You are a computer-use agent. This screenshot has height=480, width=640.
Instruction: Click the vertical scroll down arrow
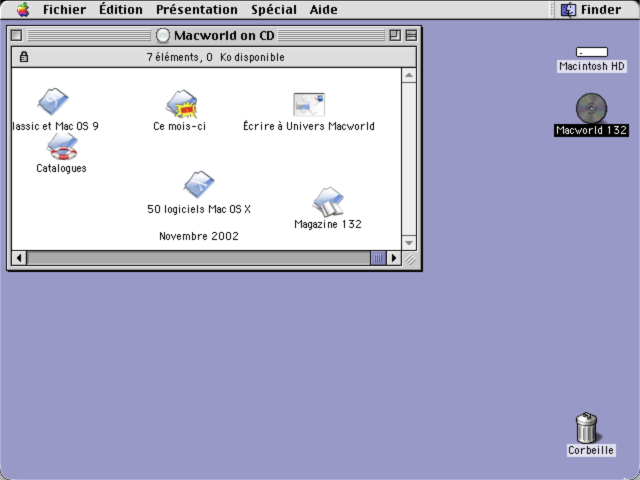(409, 243)
